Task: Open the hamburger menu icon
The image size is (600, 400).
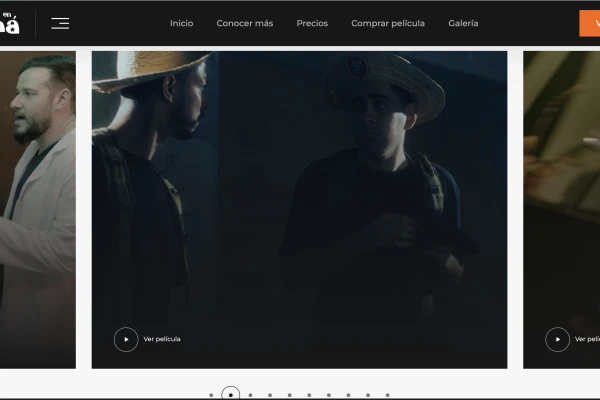Action: [x=60, y=23]
